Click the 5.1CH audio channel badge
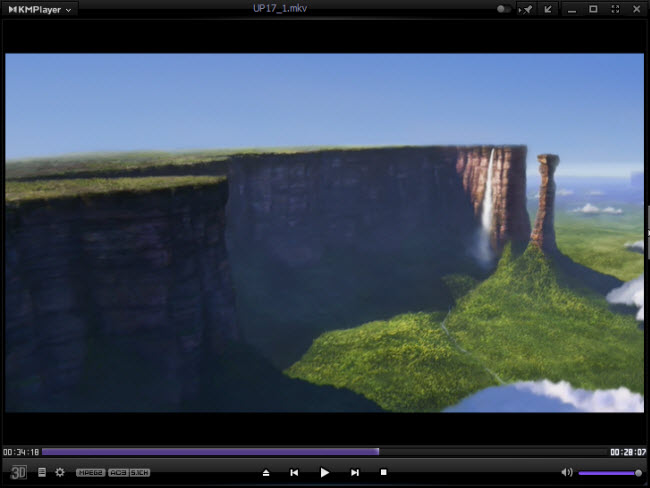650x488 pixels. [140, 473]
